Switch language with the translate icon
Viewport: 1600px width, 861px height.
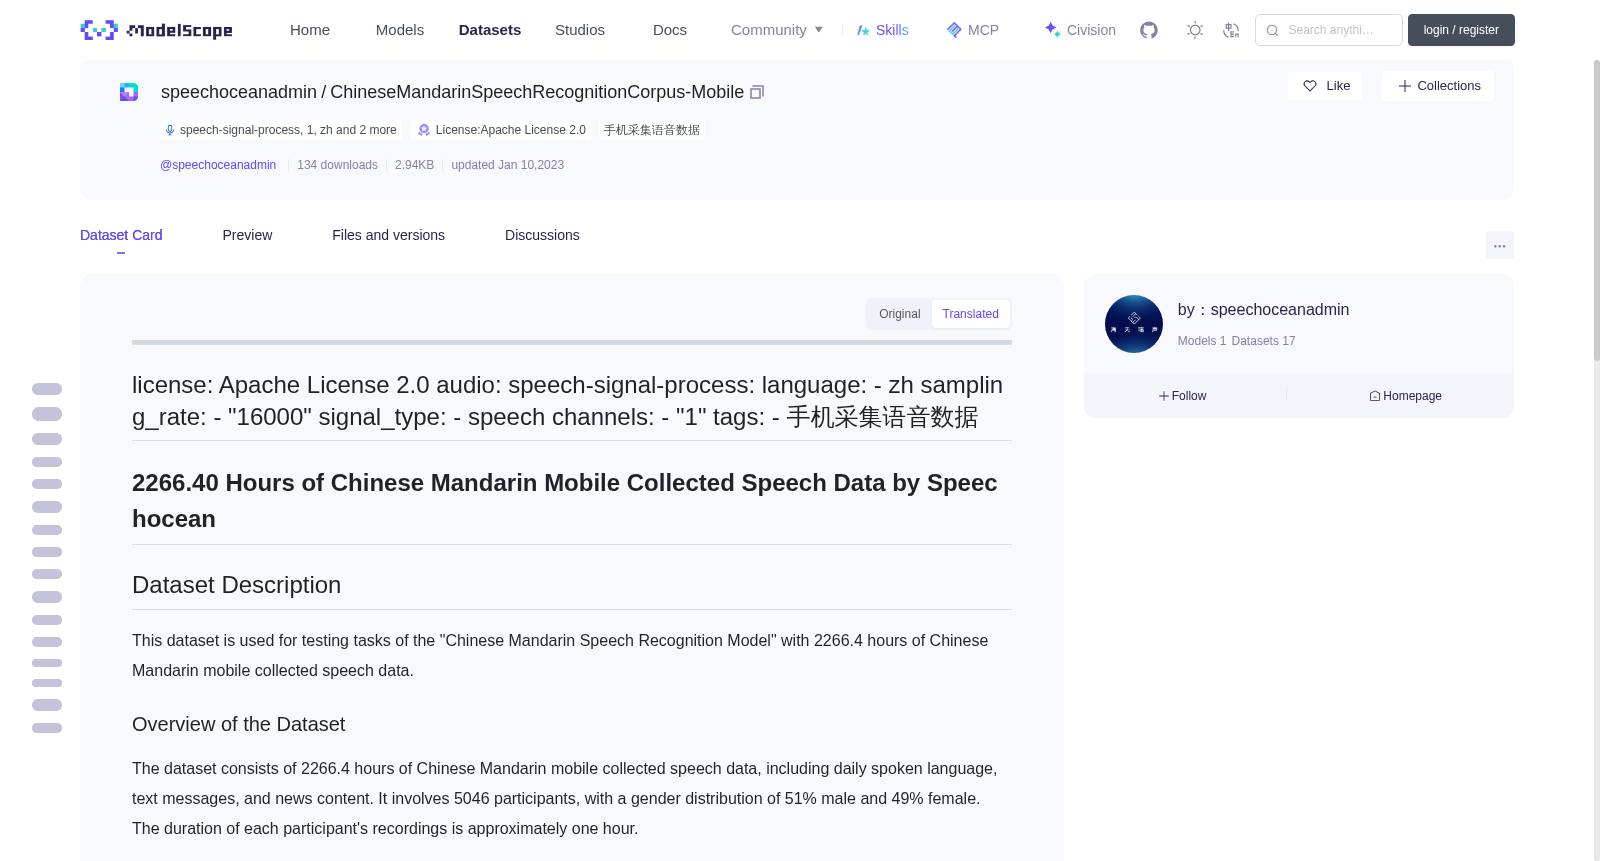point(1231,30)
